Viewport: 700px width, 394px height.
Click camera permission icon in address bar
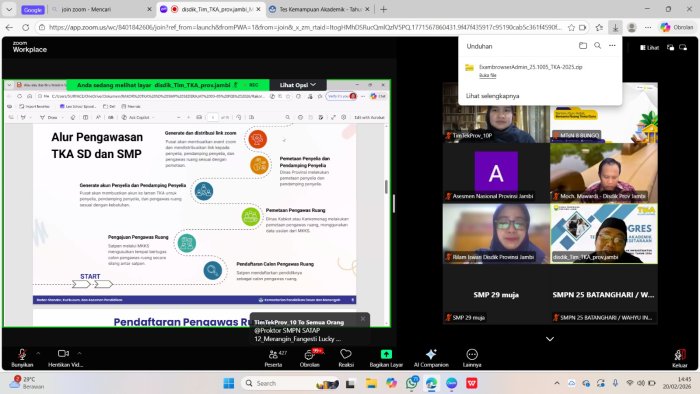coord(583,28)
